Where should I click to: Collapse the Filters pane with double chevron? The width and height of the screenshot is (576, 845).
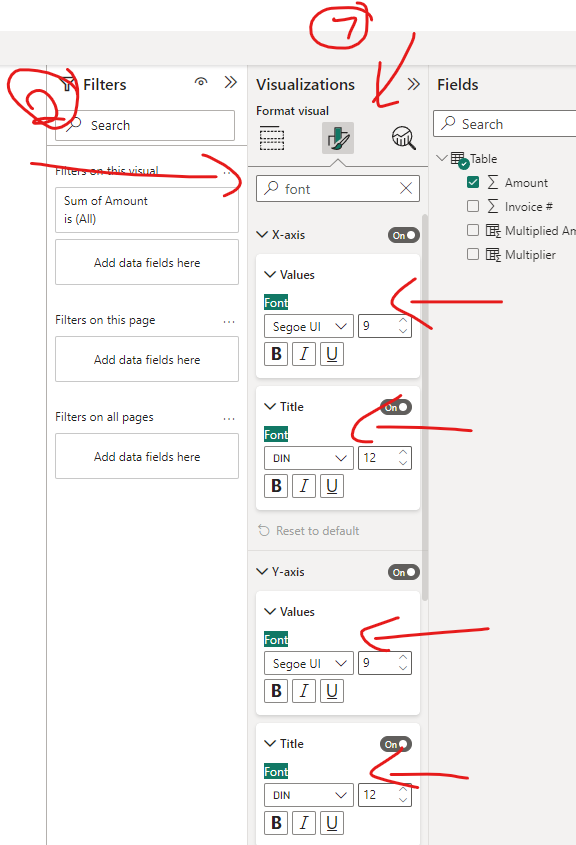click(x=231, y=82)
